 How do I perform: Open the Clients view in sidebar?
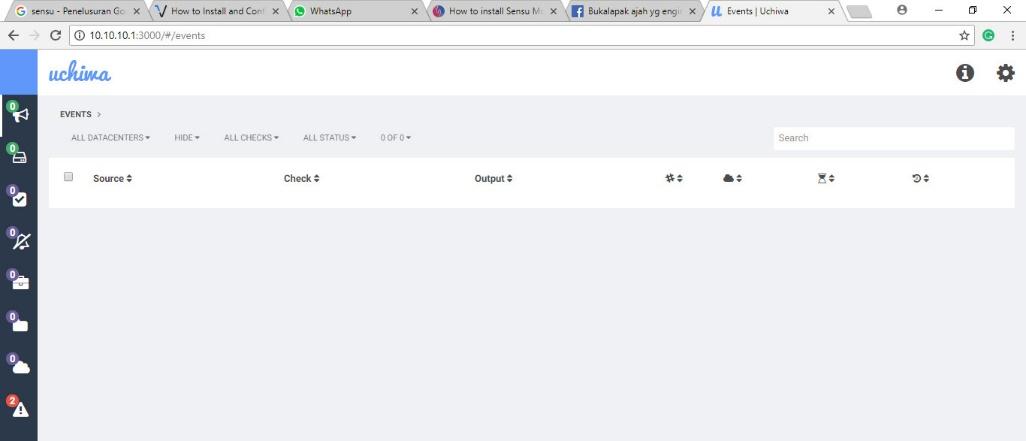20,157
